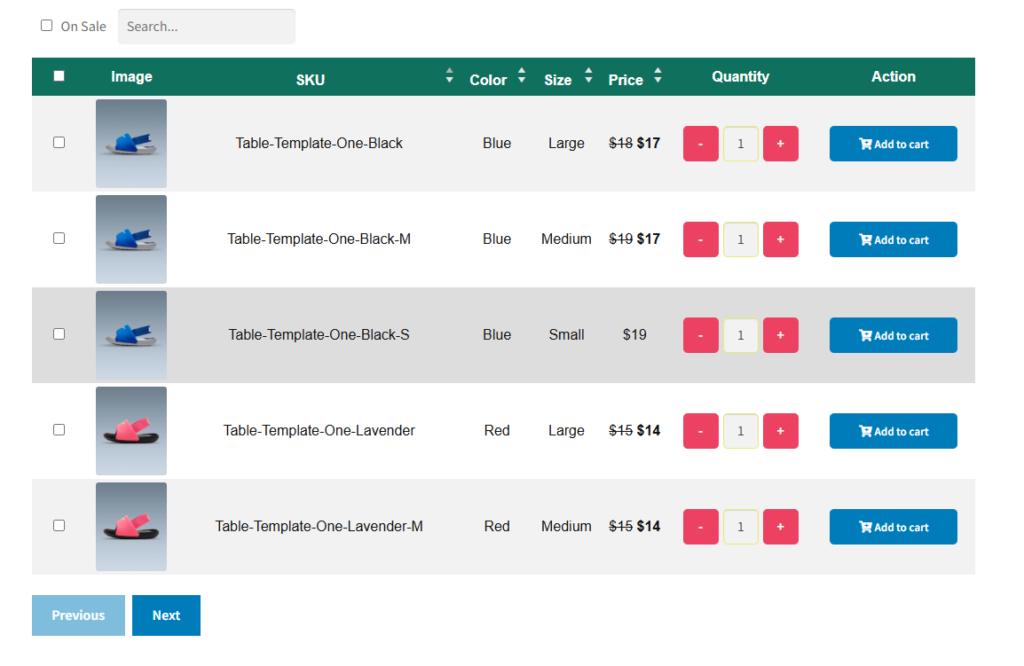The width and height of the screenshot is (1024, 666).
Task: Click the cart icon on the first Add to cart button
Action: pos(866,143)
